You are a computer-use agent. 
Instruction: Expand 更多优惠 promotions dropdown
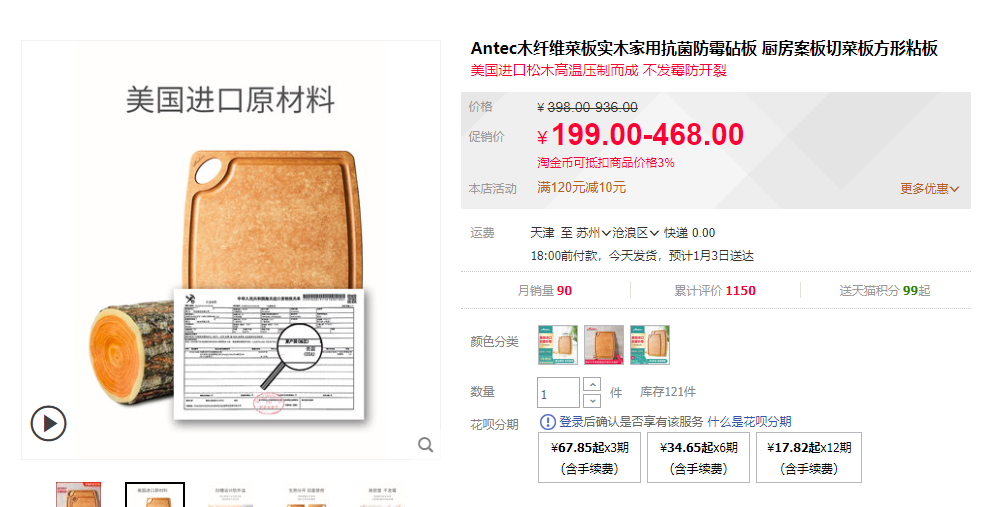click(x=929, y=188)
